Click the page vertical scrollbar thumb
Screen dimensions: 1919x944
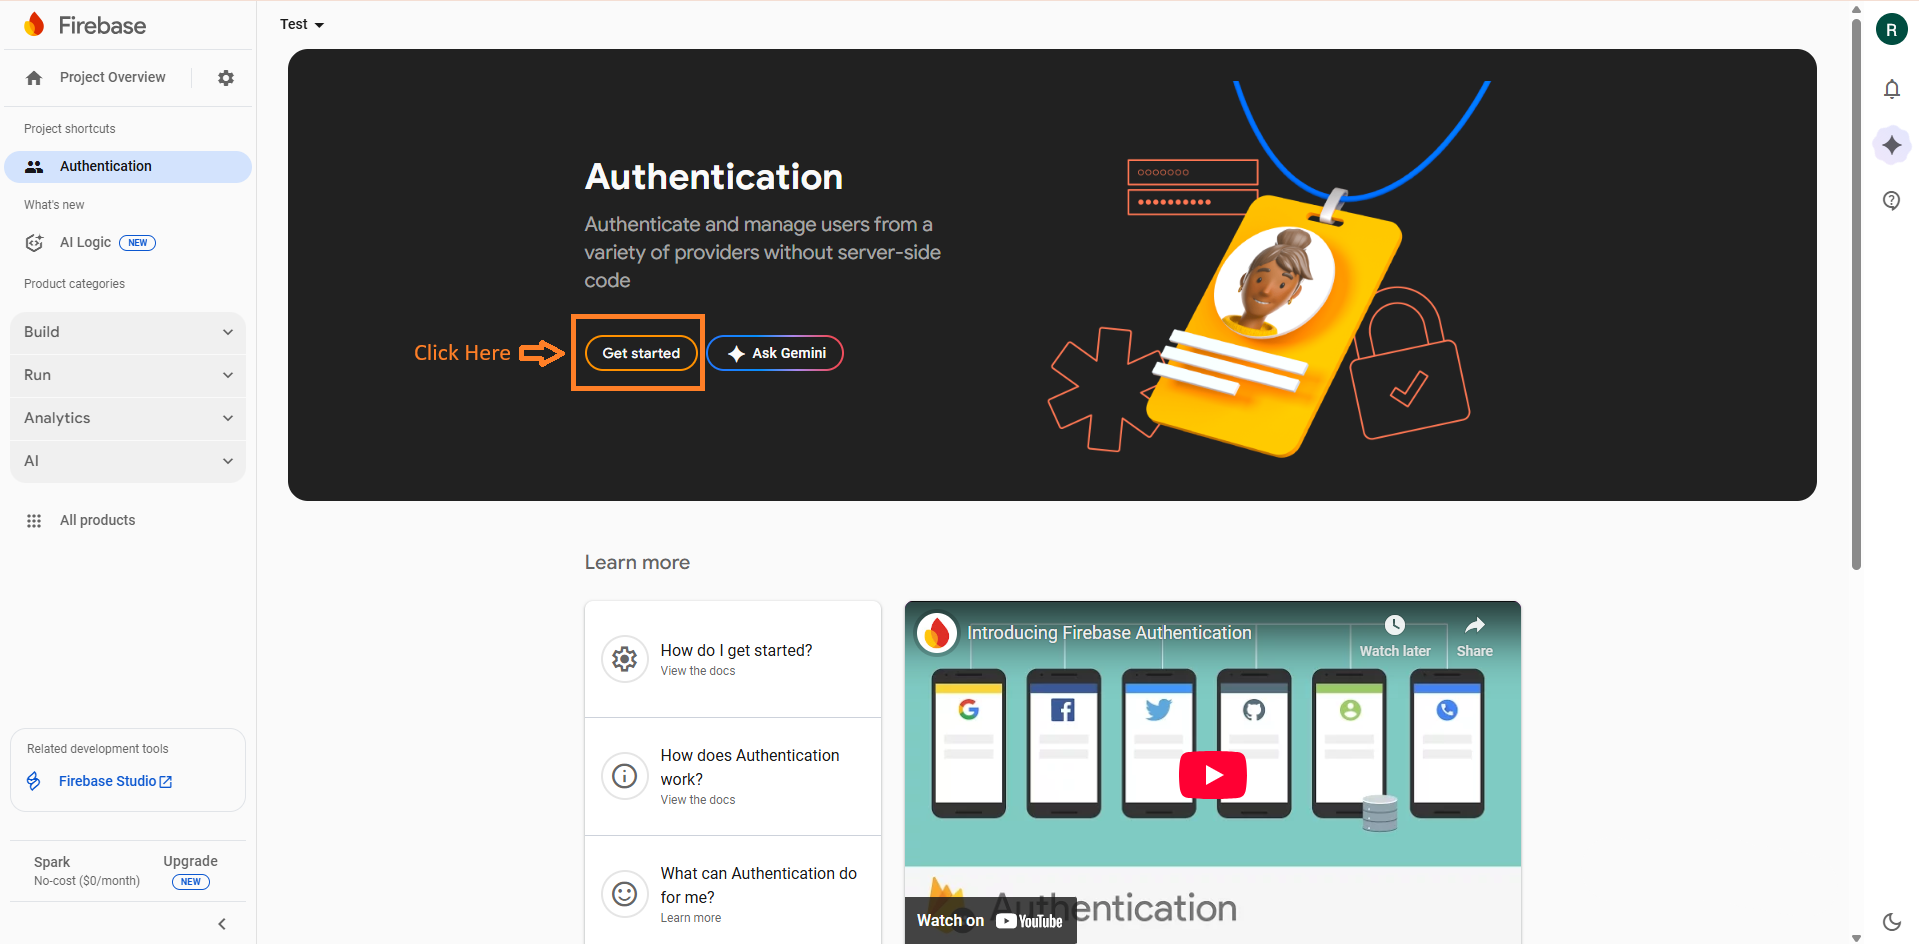coord(1856,295)
